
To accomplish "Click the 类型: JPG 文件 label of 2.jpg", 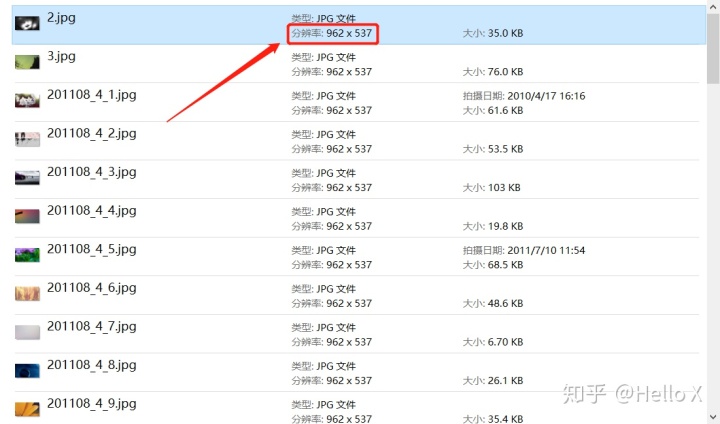I will point(323,18).
